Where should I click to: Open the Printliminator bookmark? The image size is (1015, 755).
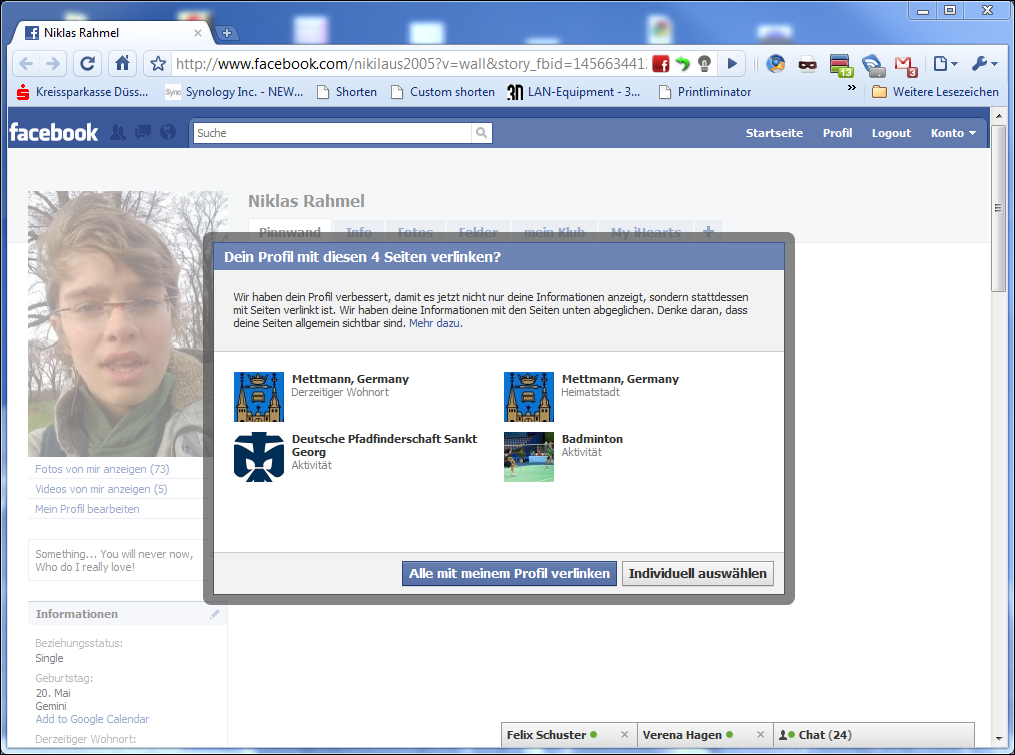click(705, 92)
